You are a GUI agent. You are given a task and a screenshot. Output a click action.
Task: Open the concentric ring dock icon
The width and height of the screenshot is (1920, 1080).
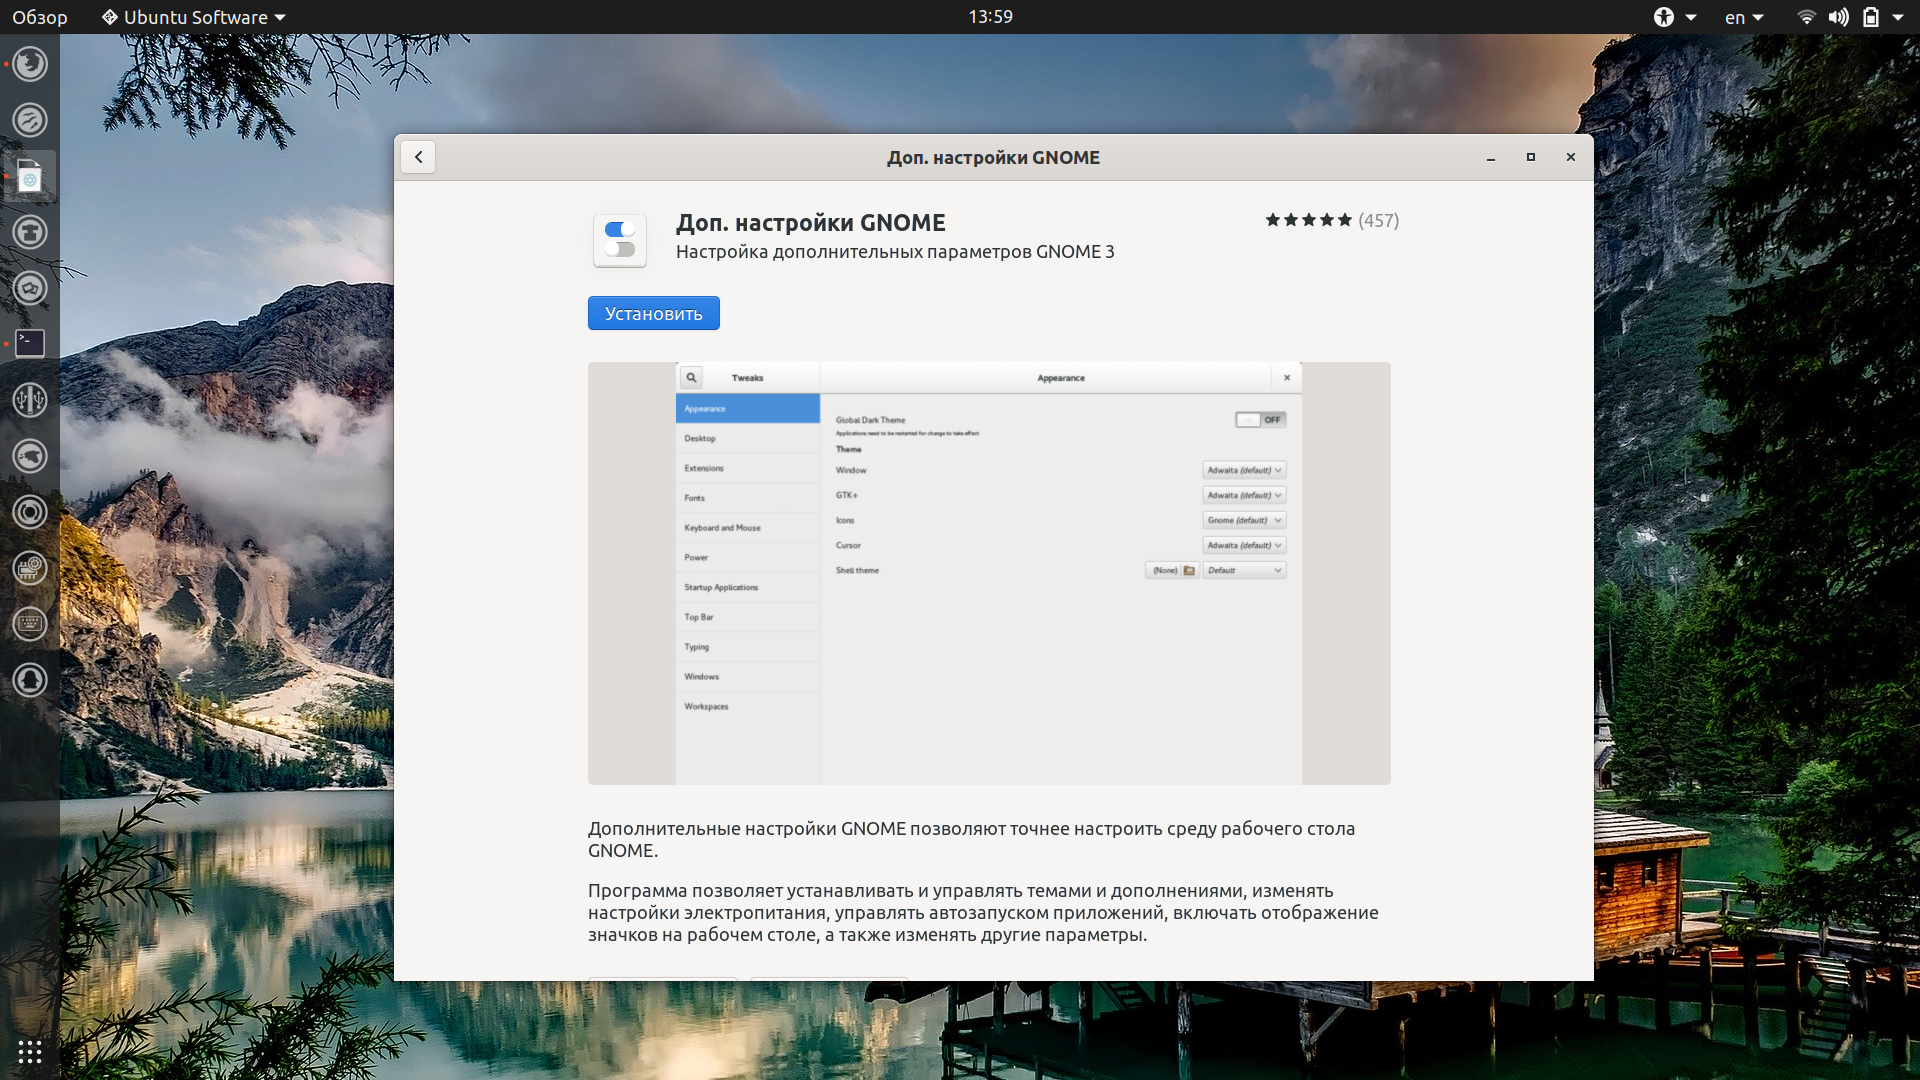[x=30, y=512]
